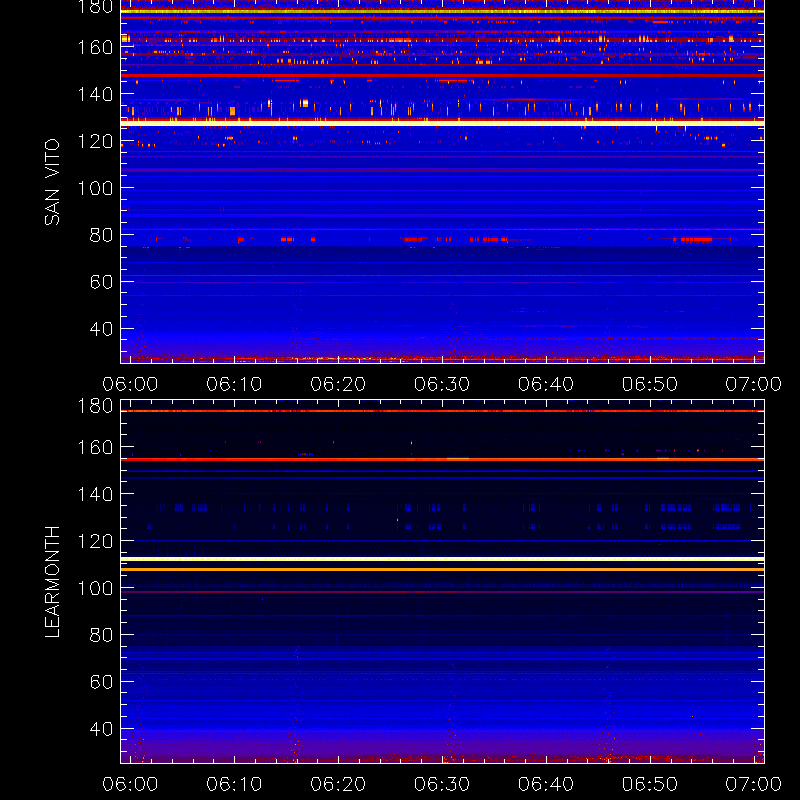Select the 80 tick label on San Vito plot

(x=101, y=235)
